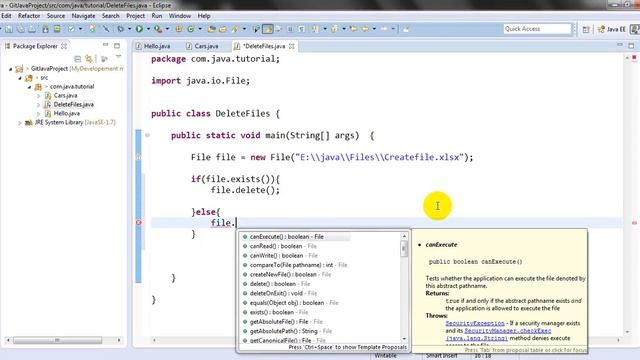Viewport: 640px width, 360px height.
Task: Open the Run button dropdown arrow
Action: point(148,29)
